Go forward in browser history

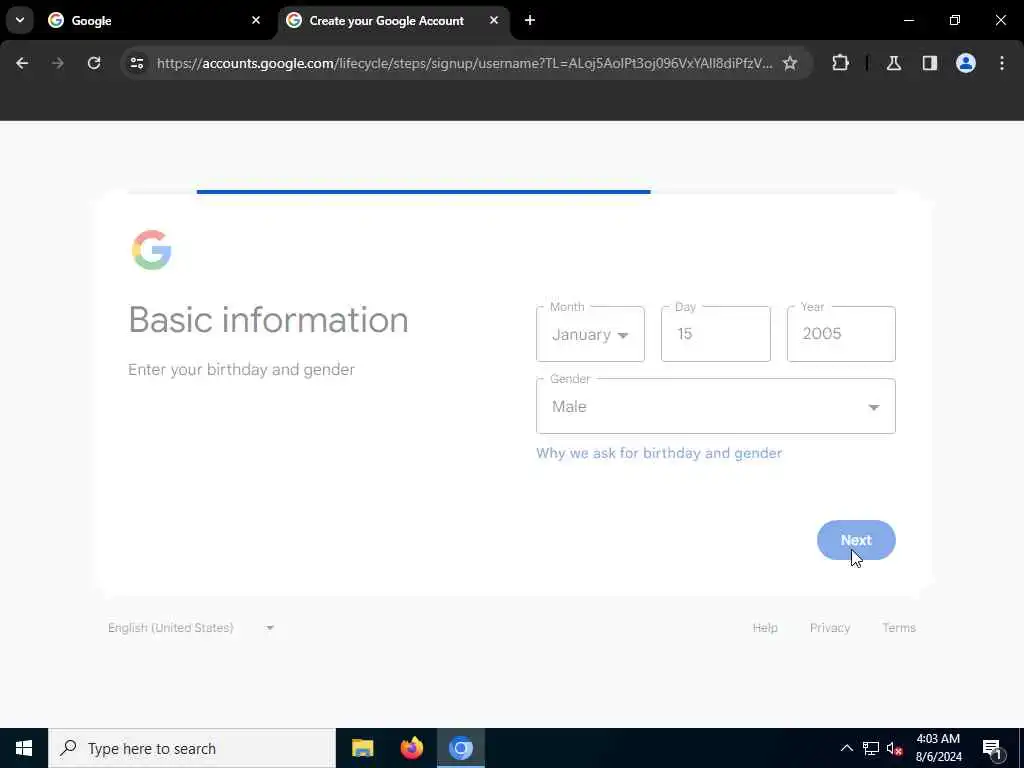58,63
